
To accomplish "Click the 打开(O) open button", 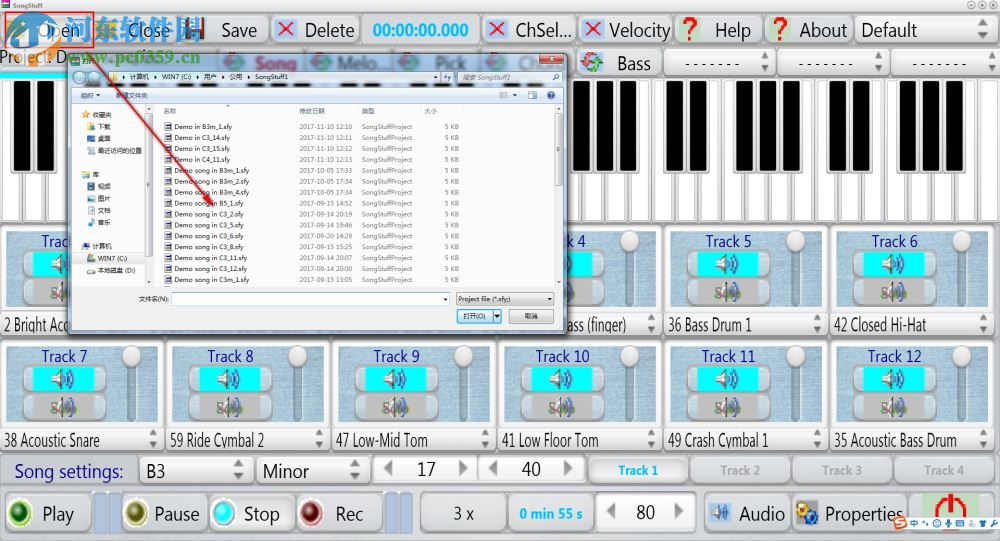I will pos(474,316).
